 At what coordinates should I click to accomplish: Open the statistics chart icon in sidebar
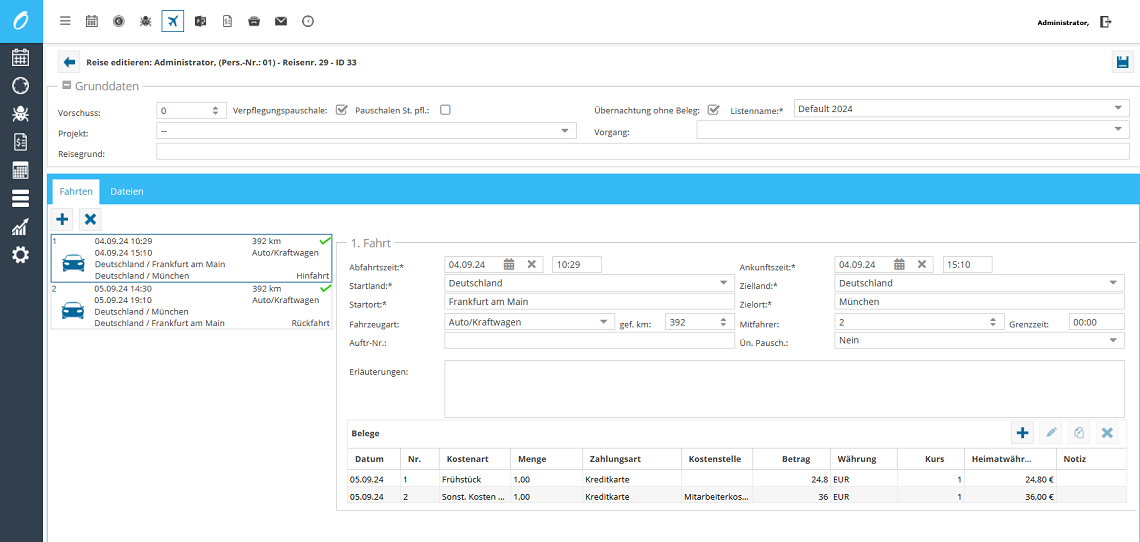(20, 227)
